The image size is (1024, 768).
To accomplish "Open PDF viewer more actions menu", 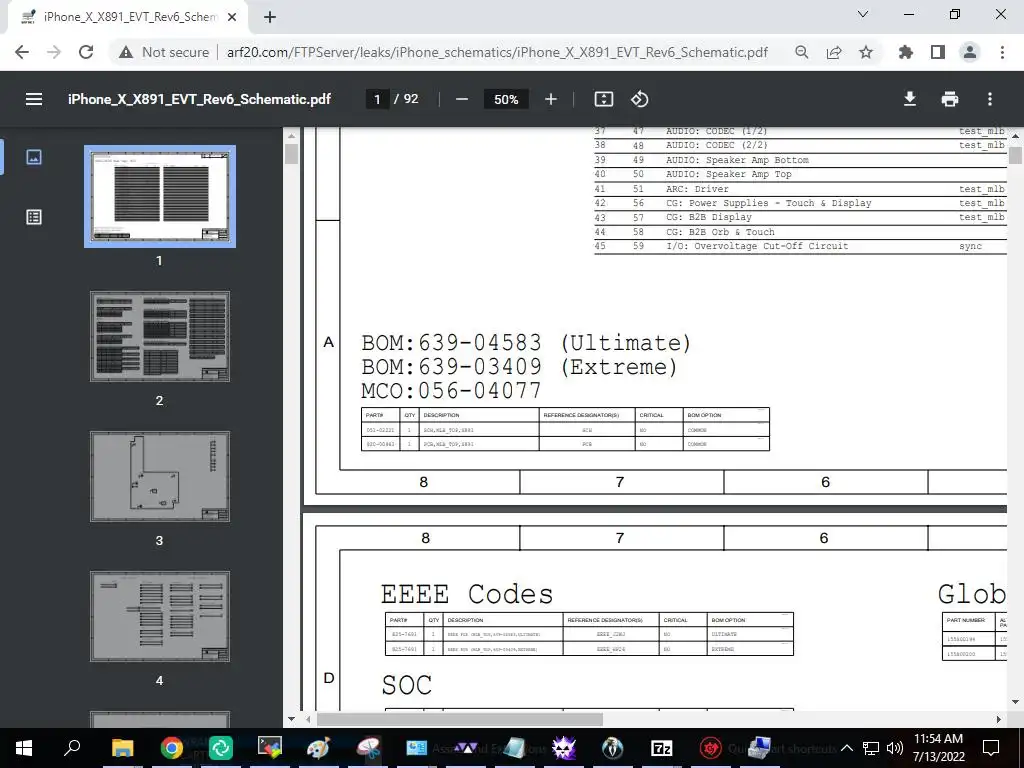I will pos(989,99).
